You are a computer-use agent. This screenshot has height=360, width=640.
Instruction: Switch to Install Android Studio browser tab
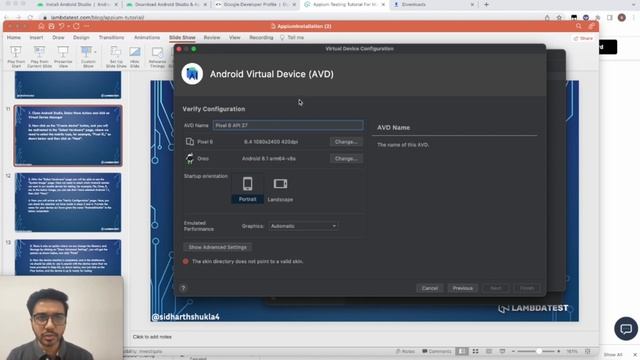click(x=77, y=4)
